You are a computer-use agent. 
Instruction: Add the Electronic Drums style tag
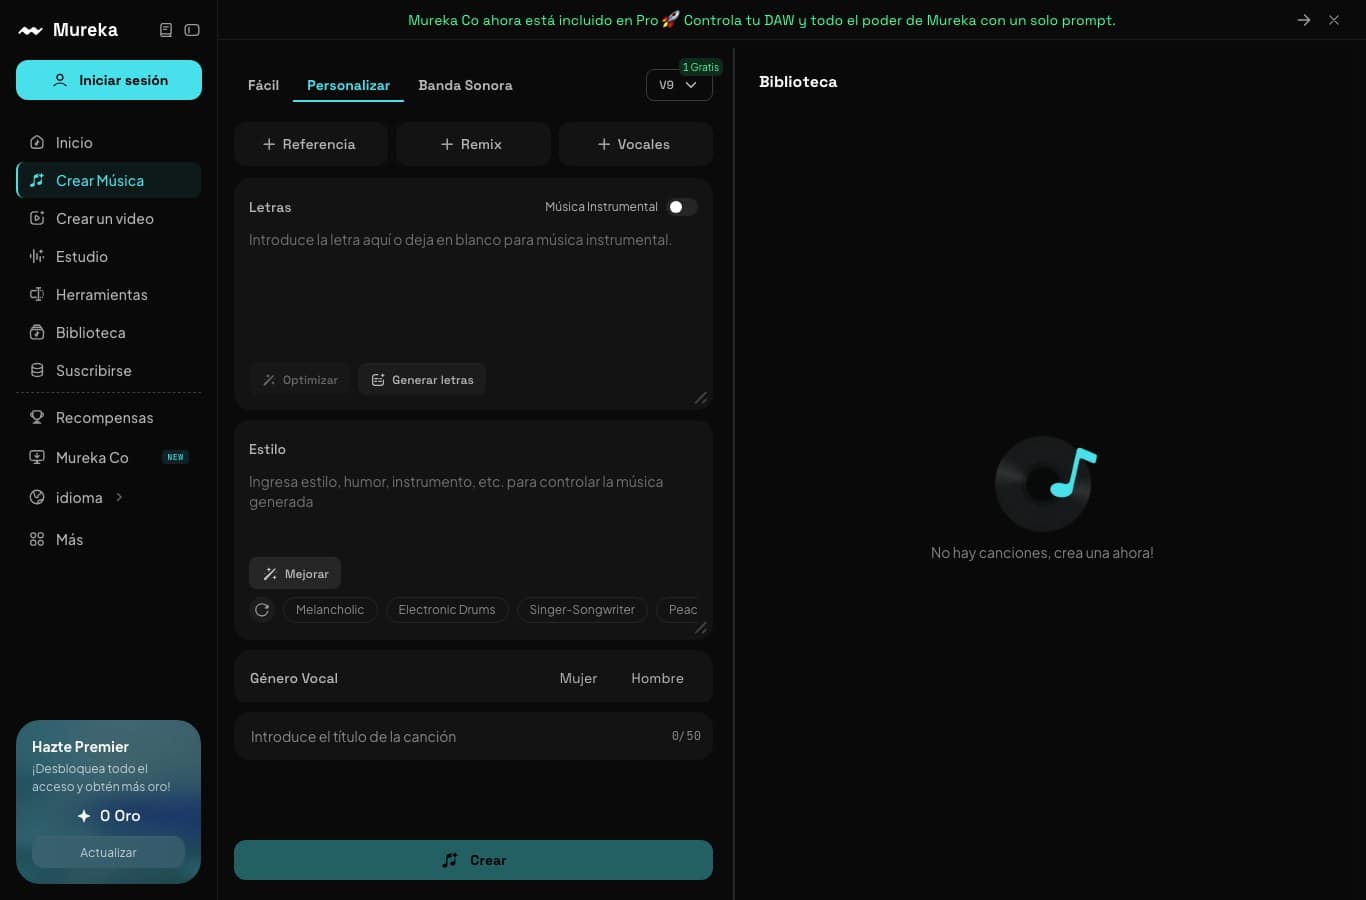pyautogui.click(x=447, y=610)
